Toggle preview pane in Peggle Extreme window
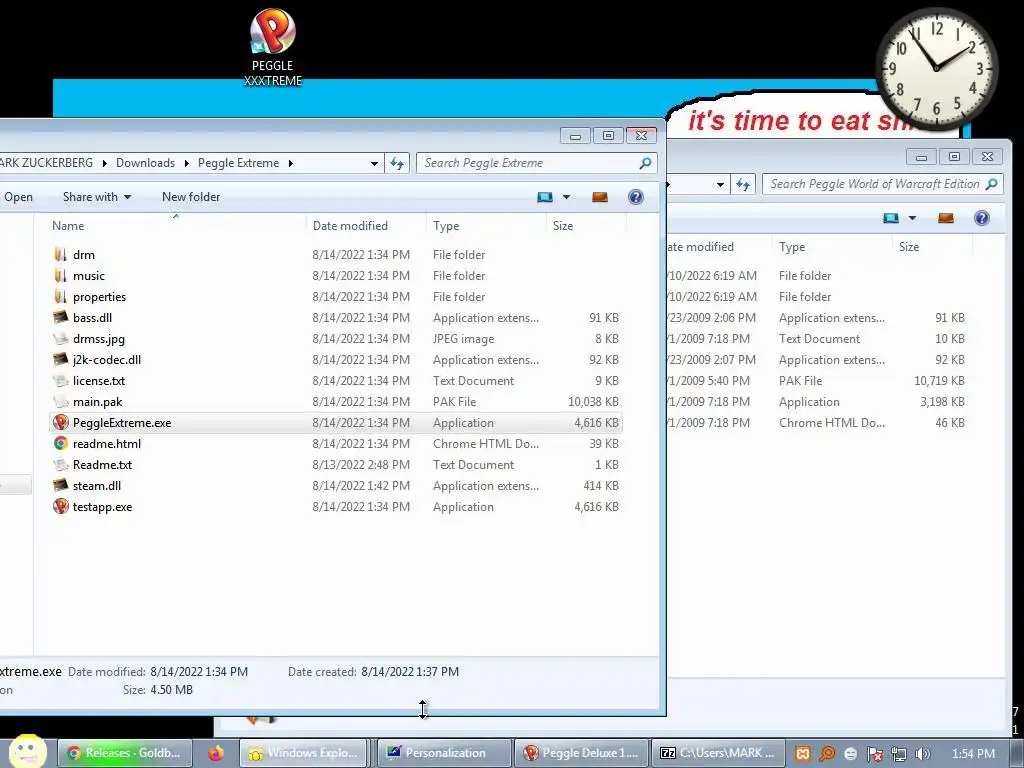The image size is (1024, 768). (600, 197)
